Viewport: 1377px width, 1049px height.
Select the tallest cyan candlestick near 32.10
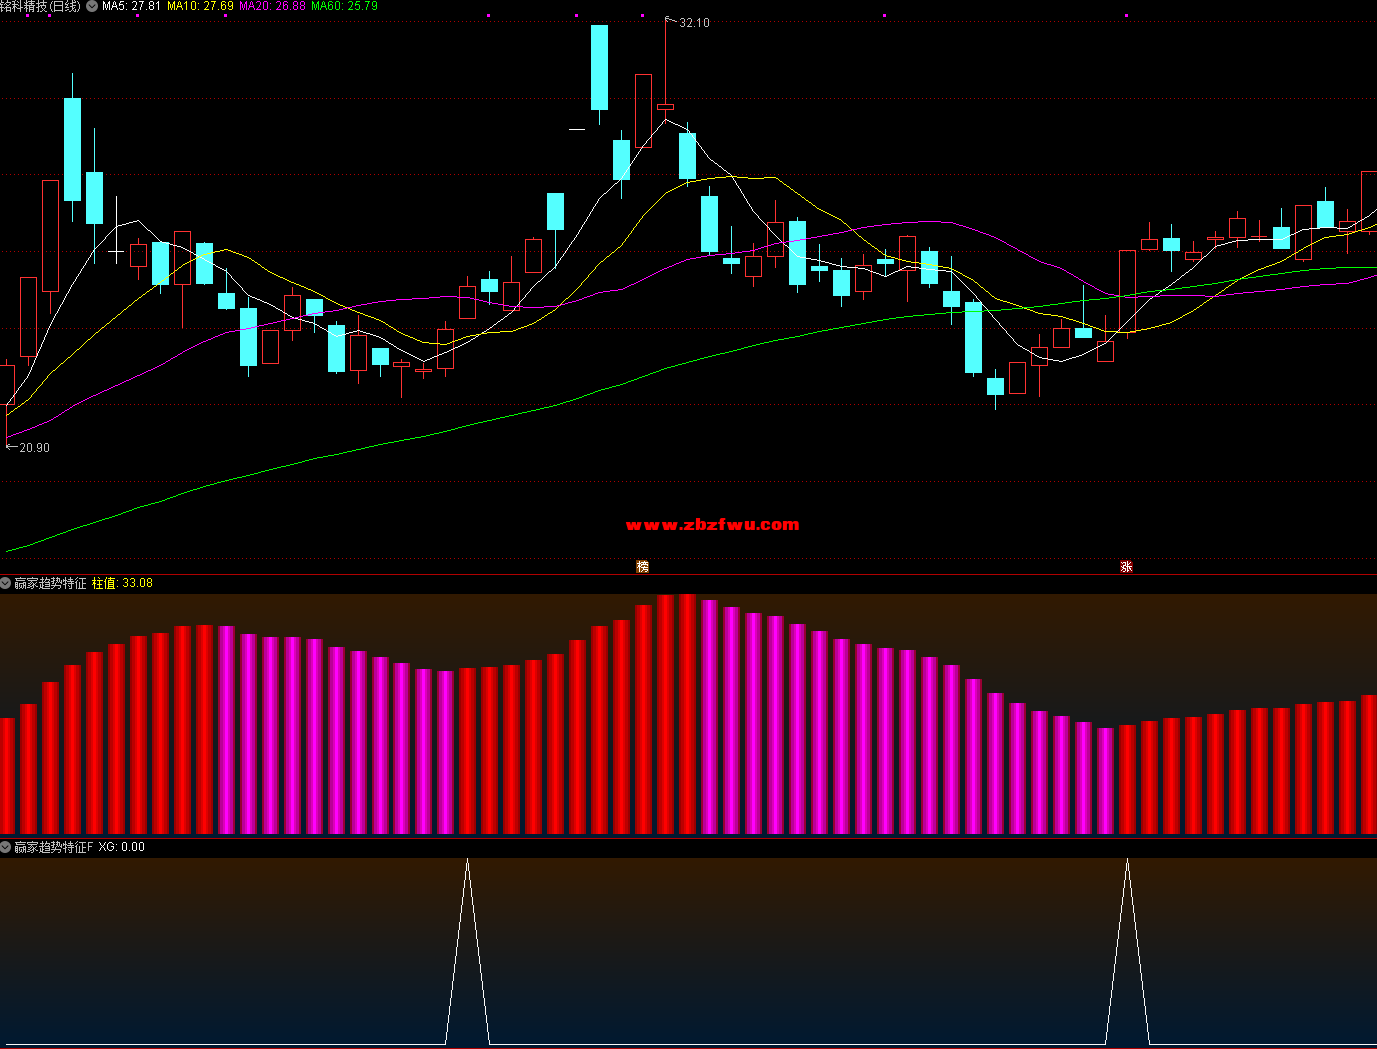tap(599, 68)
